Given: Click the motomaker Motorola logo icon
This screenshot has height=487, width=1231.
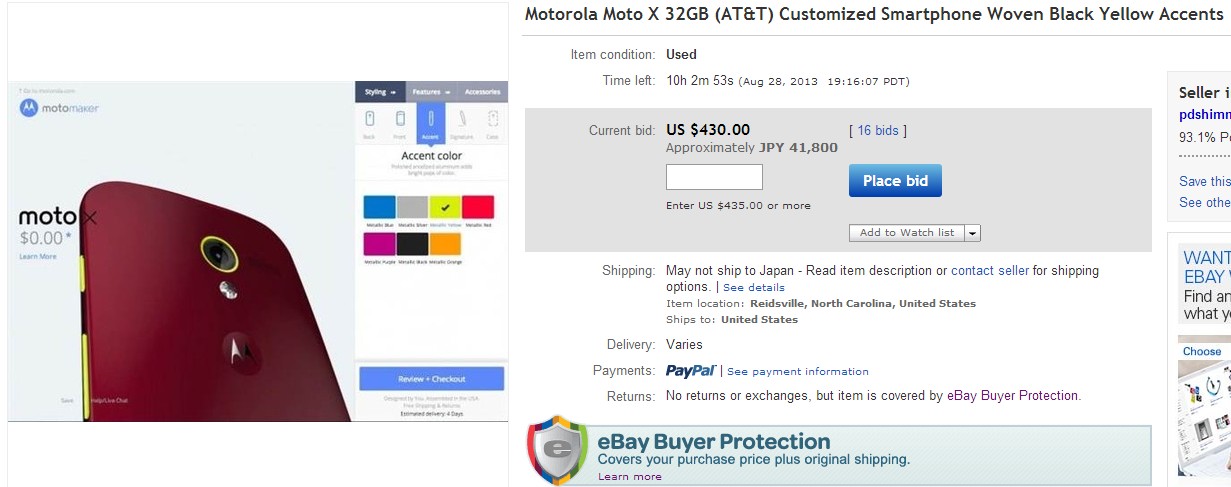Looking at the screenshot, I should click(x=28, y=108).
